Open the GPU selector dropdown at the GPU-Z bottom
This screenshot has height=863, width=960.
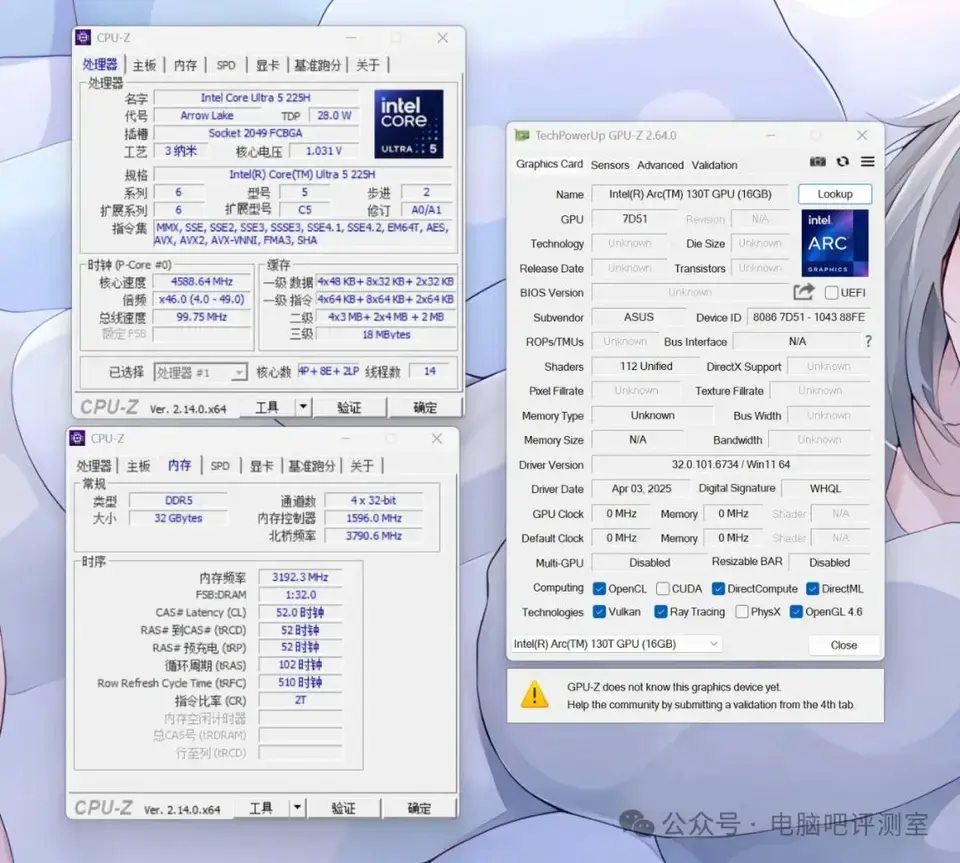[617, 644]
